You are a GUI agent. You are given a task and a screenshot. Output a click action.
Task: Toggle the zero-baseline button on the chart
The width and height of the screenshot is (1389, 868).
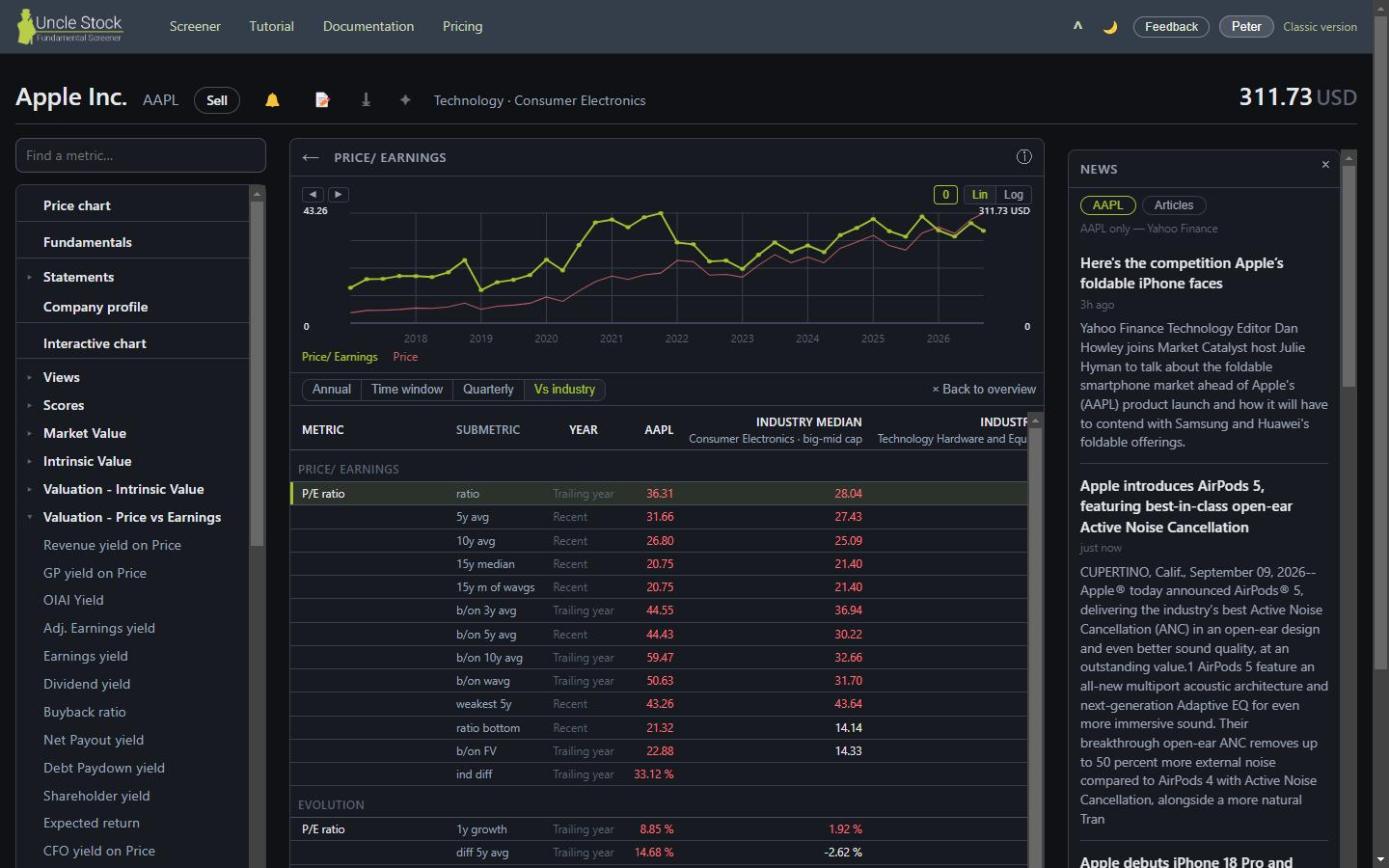click(x=945, y=195)
